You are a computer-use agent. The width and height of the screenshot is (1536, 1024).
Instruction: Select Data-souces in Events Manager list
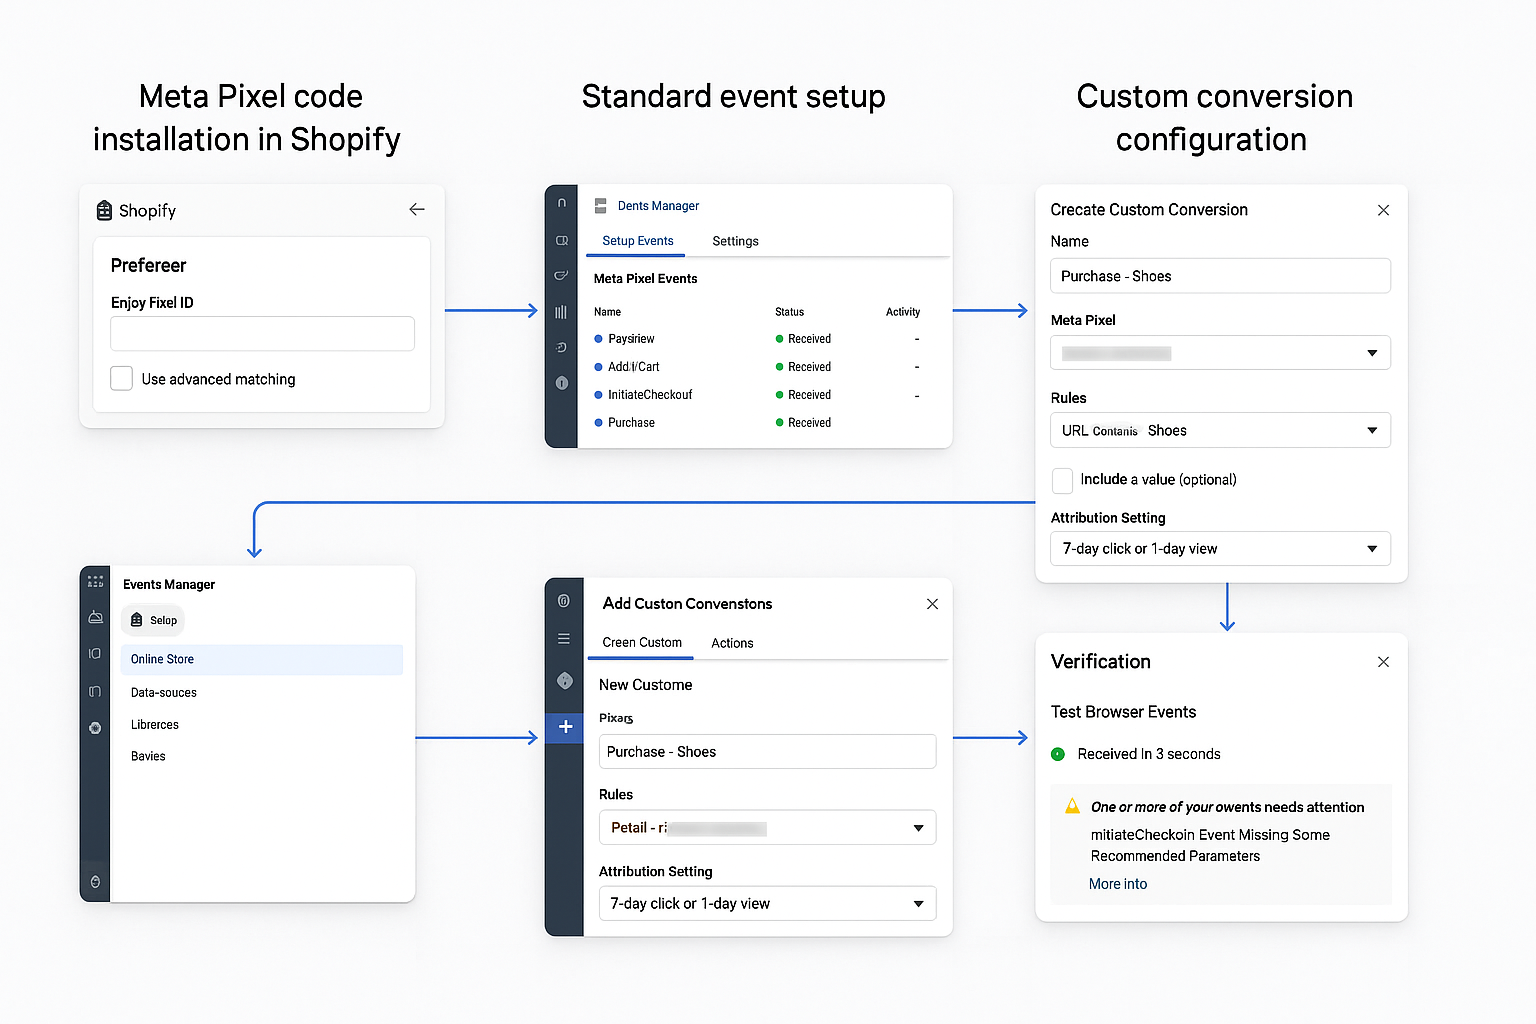pyautogui.click(x=163, y=692)
